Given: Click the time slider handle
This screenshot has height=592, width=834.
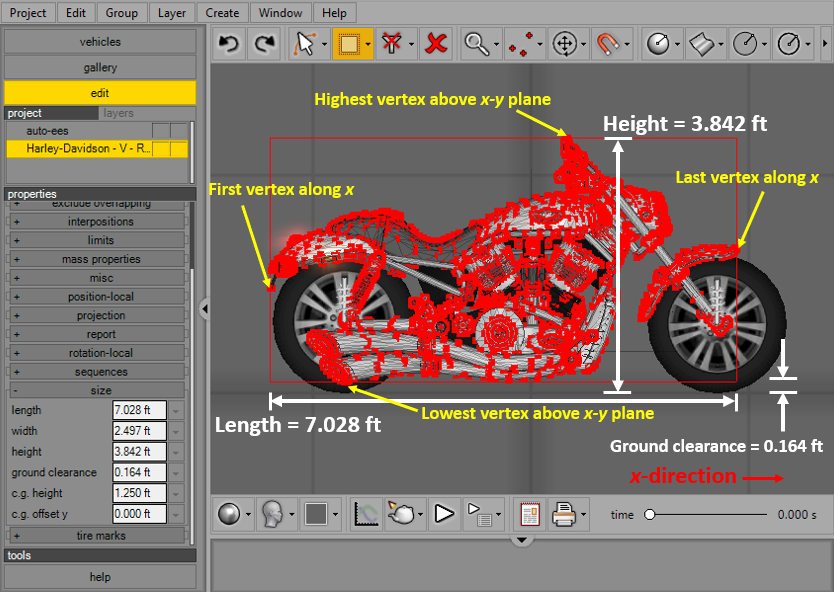Looking at the screenshot, I should coord(649,514).
